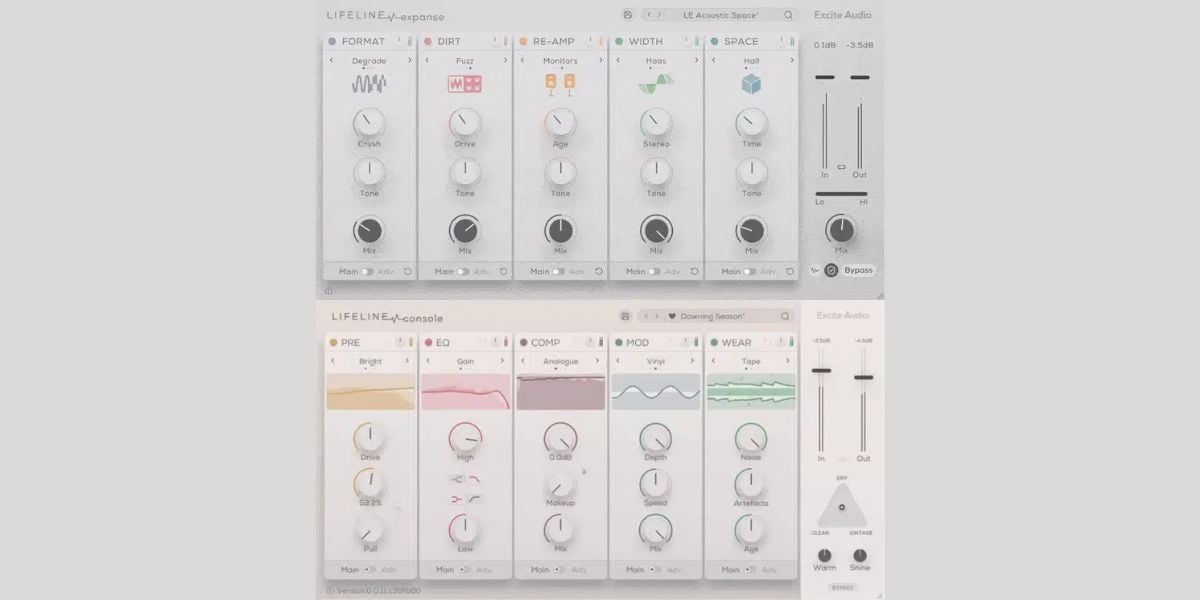Viewport: 1200px width, 600px height.
Task: Switch WEAR module from Main to Adv
Action: pyautogui.click(x=752, y=570)
